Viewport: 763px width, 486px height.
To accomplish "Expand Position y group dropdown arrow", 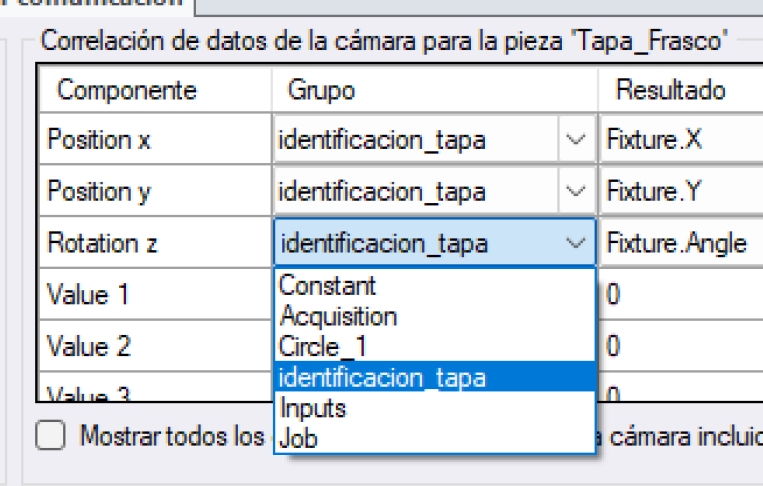I will coord(575,191).
